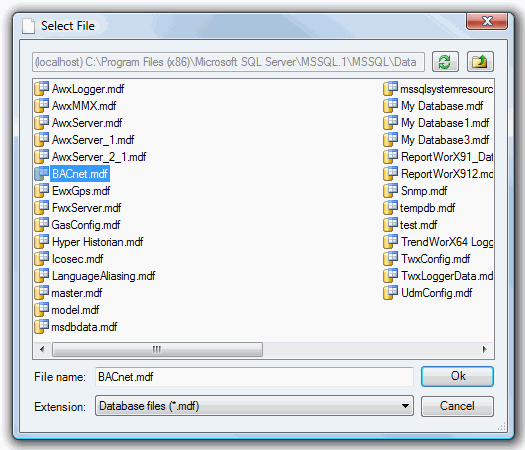Select My Database.mdf in the file list
Viewport: 525px width, 450px height.
[442, 106]
